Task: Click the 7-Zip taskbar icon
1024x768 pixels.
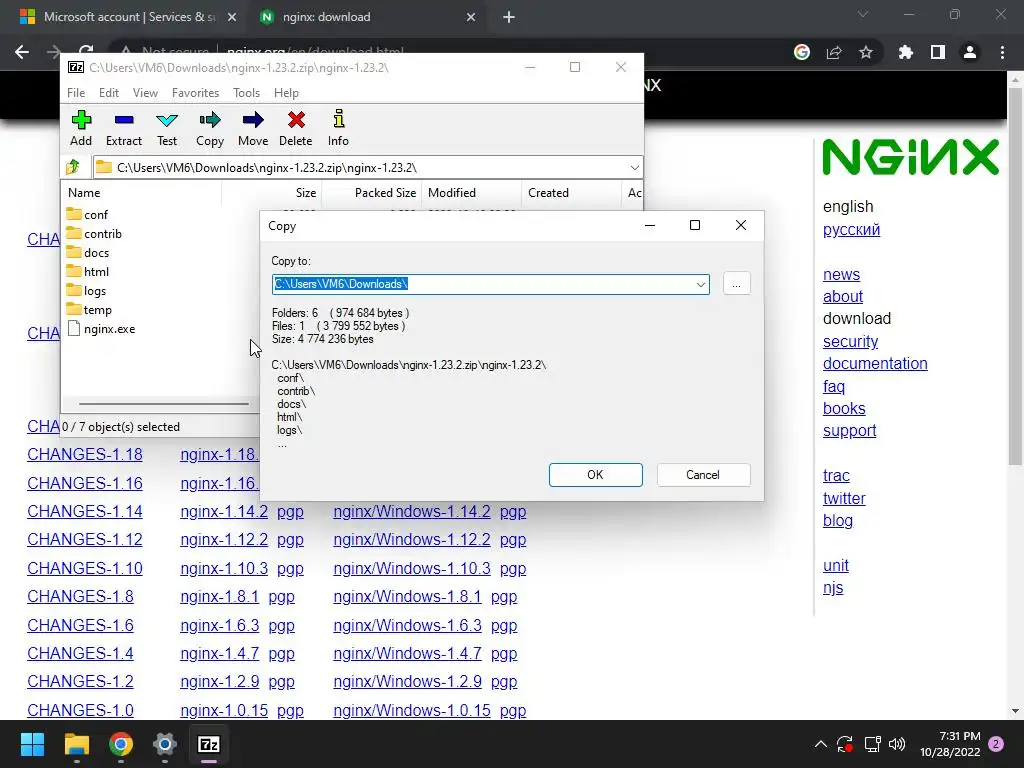Action: pyautogui.click(x=209, y=744)
